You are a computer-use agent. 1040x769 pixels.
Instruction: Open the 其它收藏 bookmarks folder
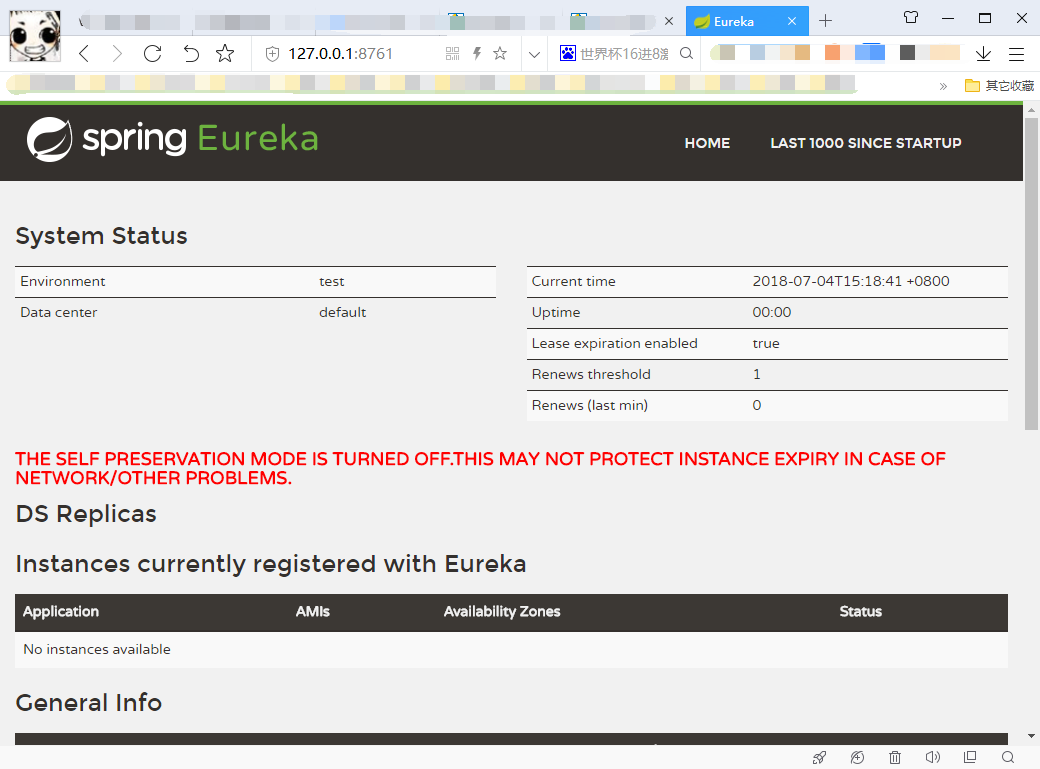click(1000, 86)
